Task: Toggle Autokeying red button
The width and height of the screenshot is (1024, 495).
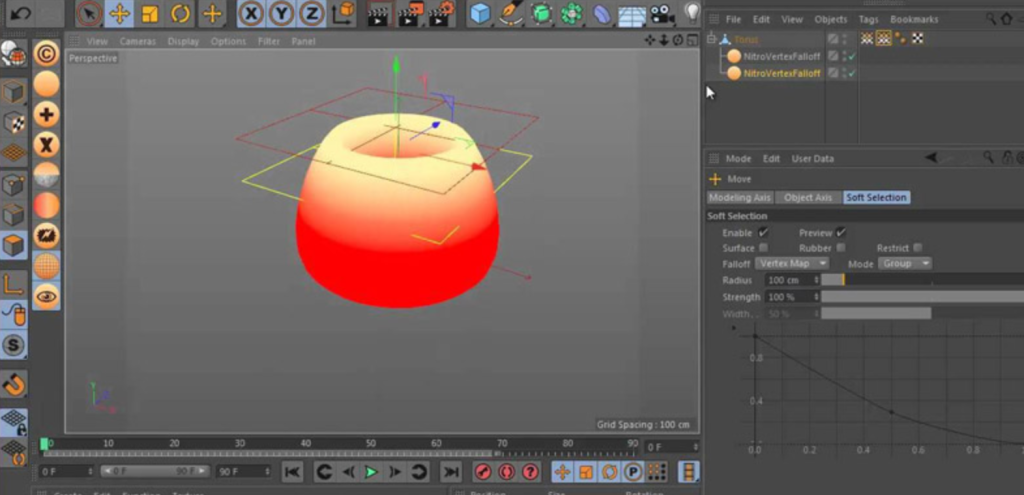Action: (506, 471)
